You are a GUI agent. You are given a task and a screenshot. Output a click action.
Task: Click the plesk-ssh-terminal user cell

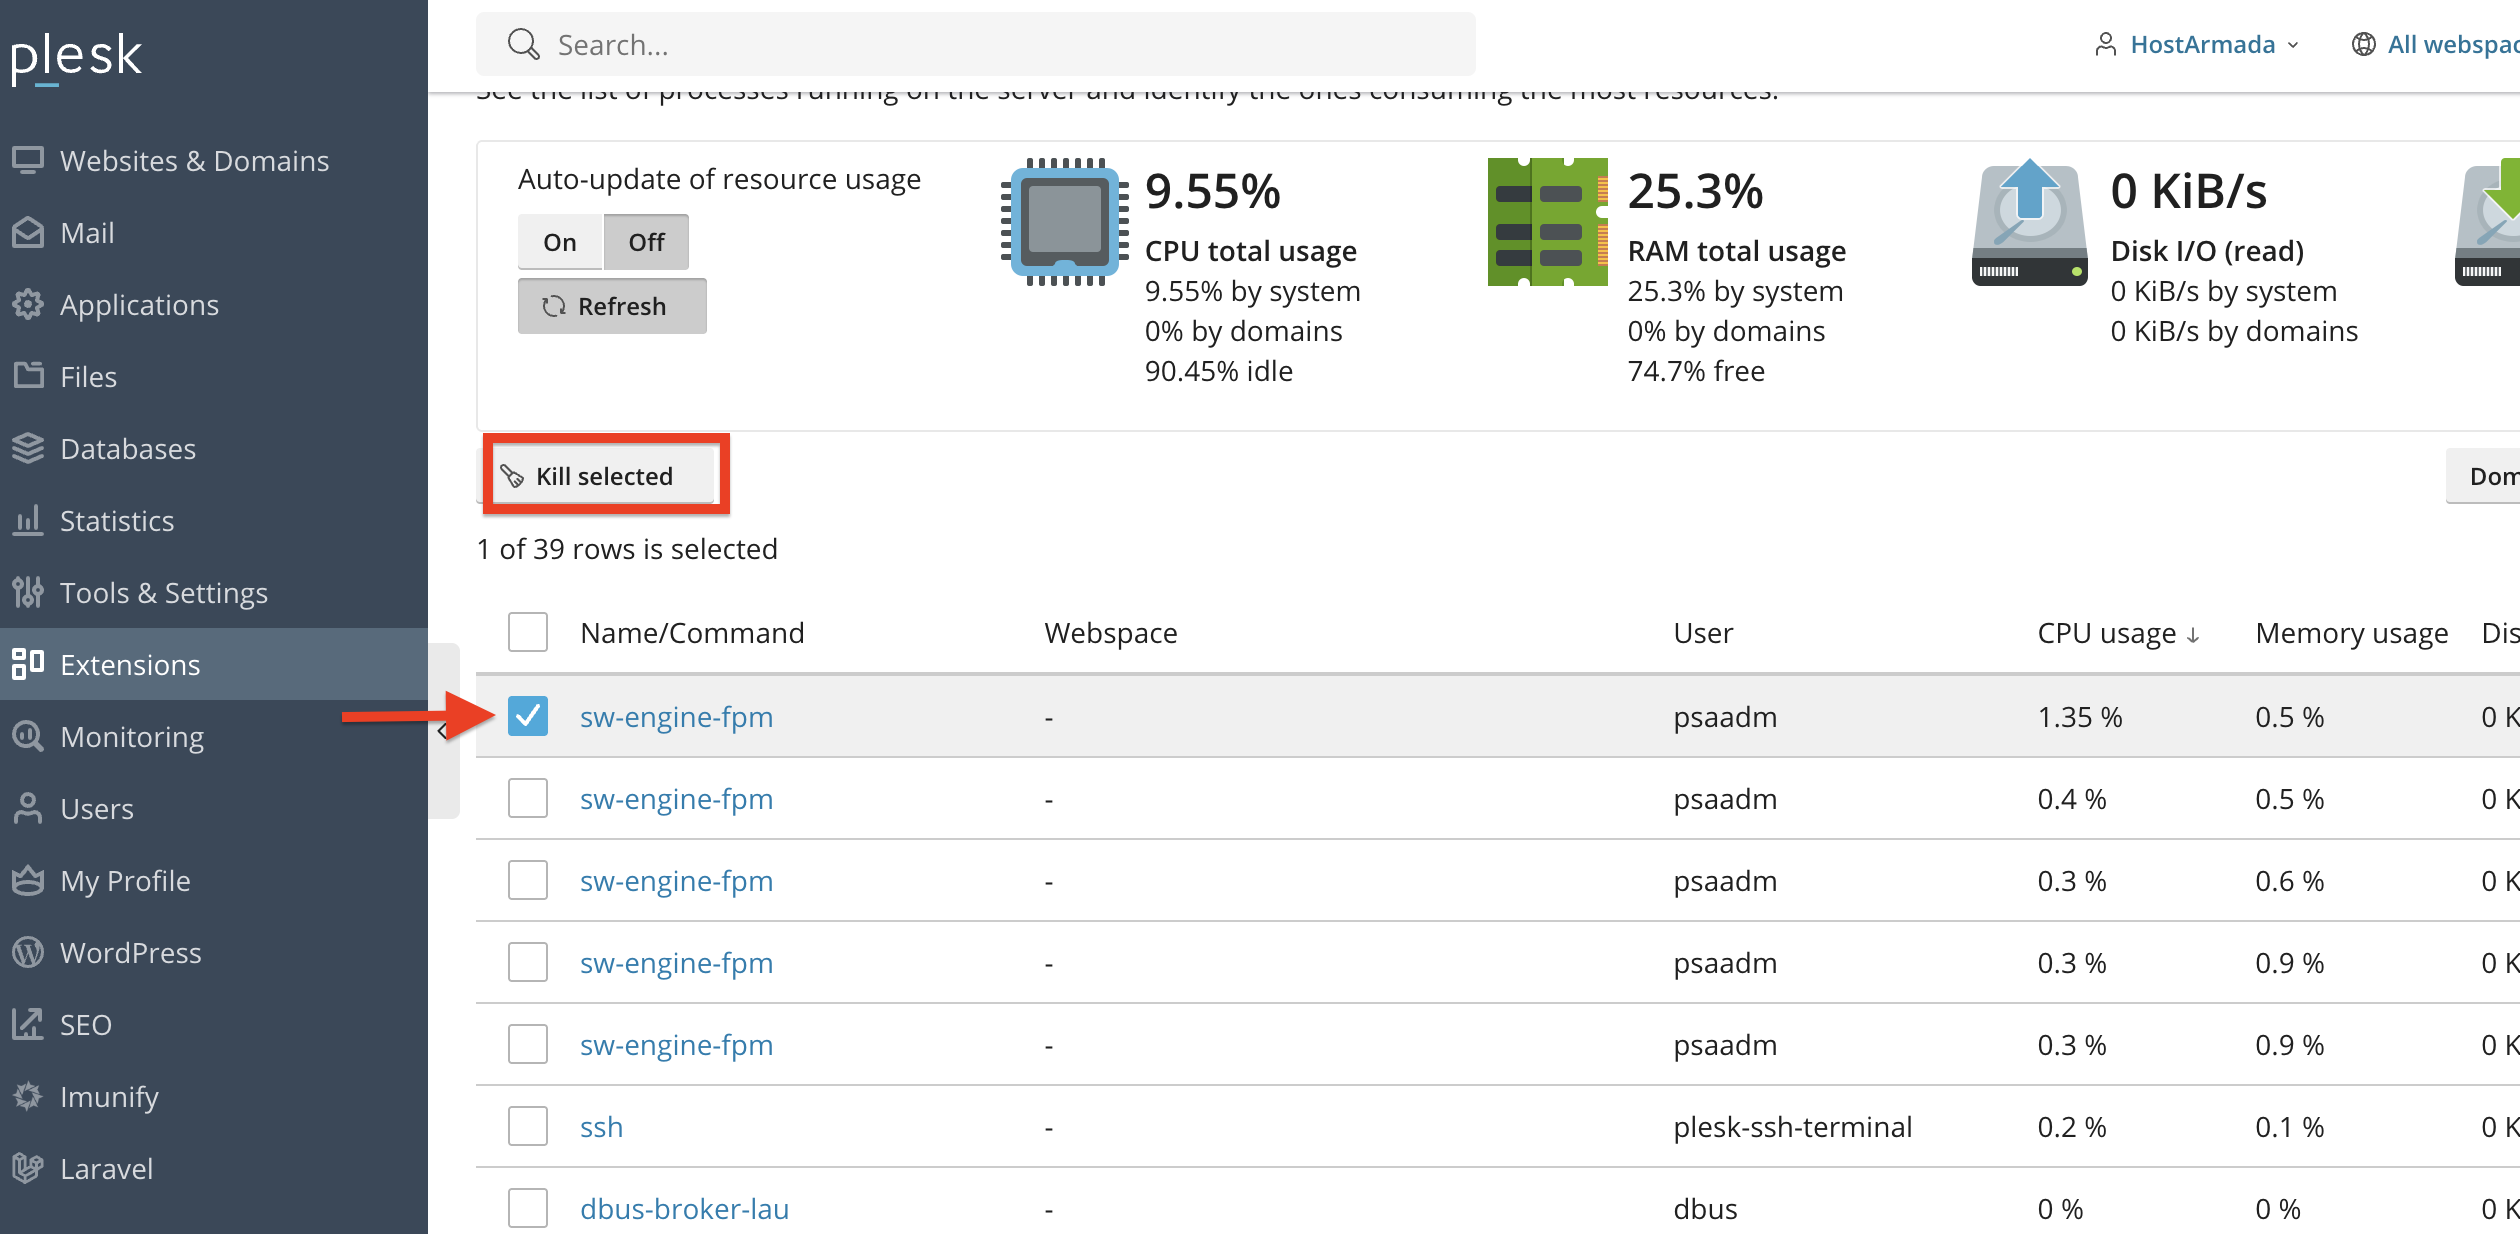coord(1792,1127)
